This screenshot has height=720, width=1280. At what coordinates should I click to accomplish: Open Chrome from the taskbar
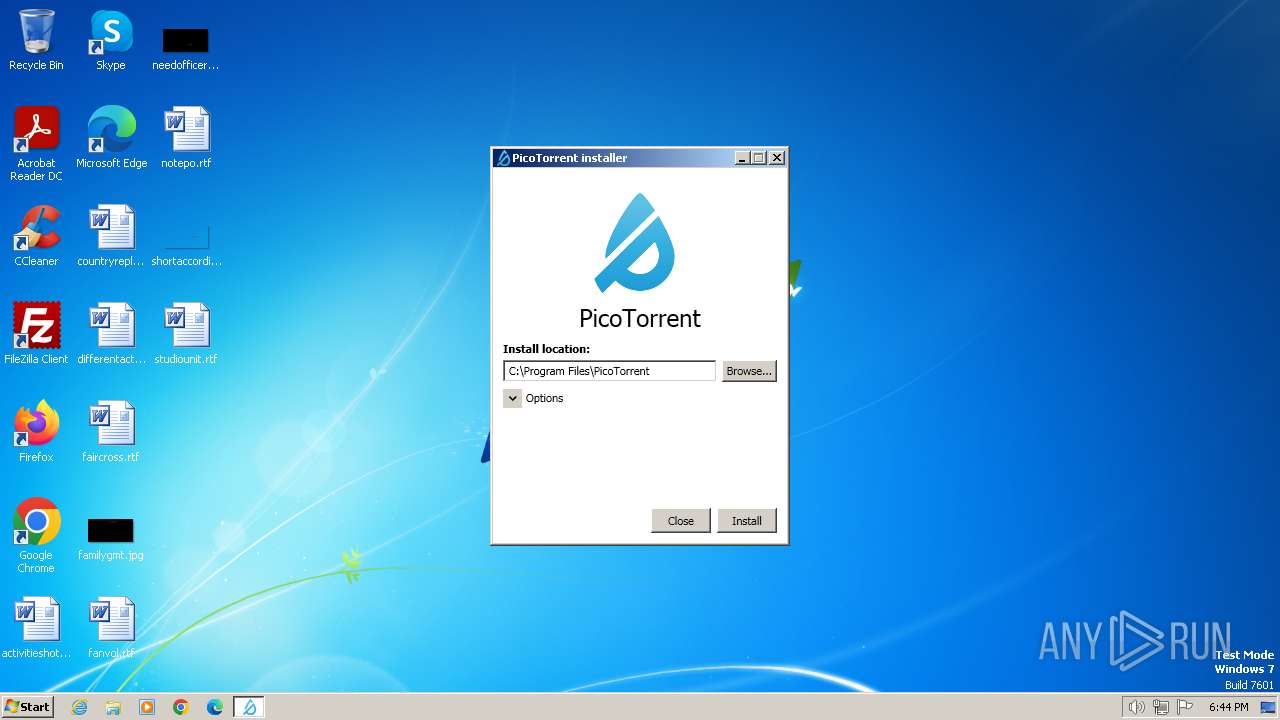pos(181,707)
